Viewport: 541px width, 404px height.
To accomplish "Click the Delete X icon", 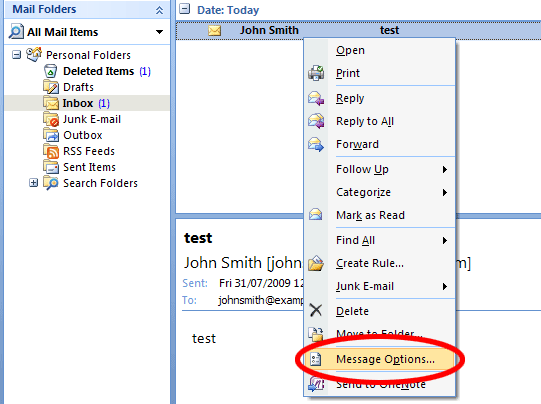I will click(x=316, y=310).
